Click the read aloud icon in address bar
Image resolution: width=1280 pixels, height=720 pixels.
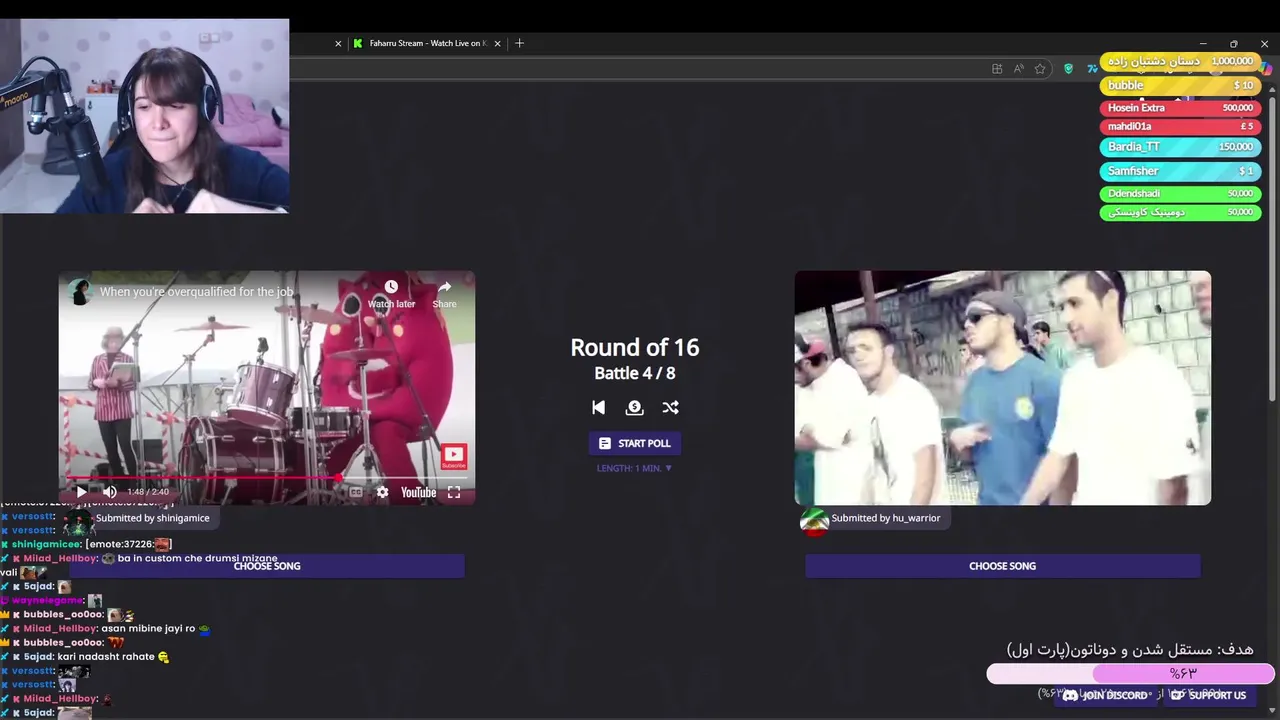click(1018, 69)
